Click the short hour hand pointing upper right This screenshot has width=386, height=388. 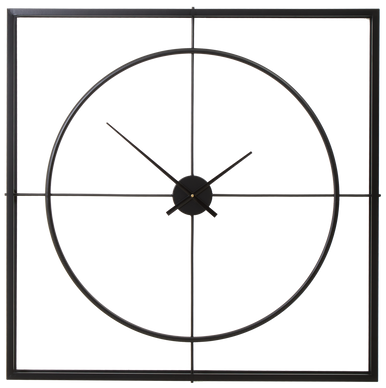[x=209, y=183]
